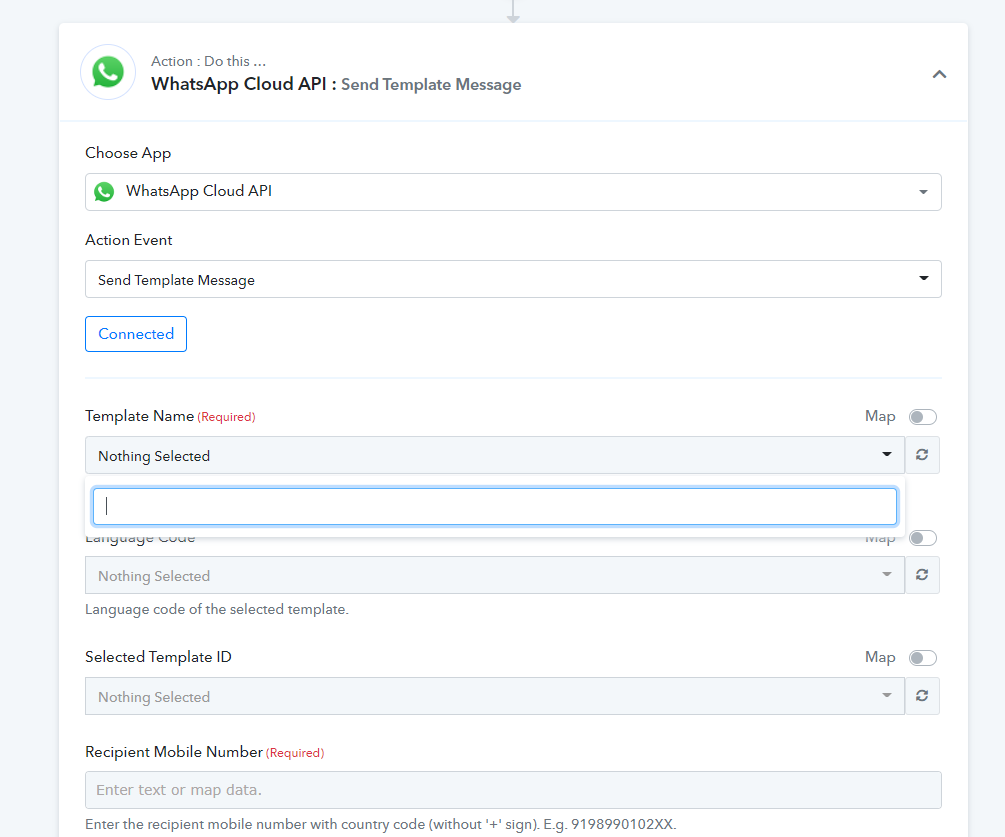Click the 'Action : Do this ...' header text
This screenshot has width=1005, height=837.
click(208, 62)
